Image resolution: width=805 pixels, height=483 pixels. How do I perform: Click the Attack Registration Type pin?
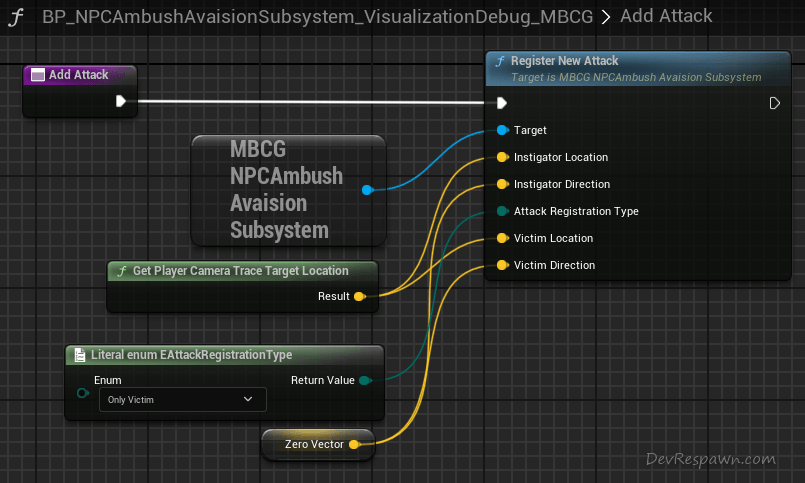pyautogui.click(x=502, y=211)
